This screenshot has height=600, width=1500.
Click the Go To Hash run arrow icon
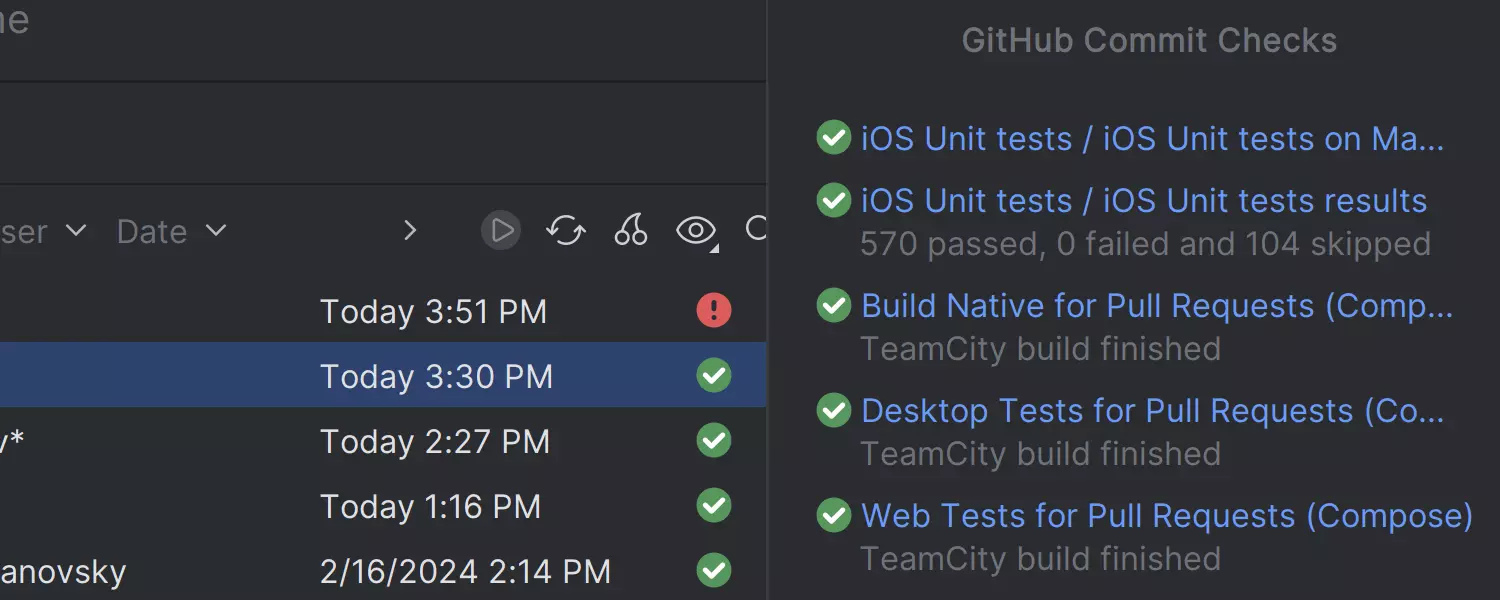point(501,231)
